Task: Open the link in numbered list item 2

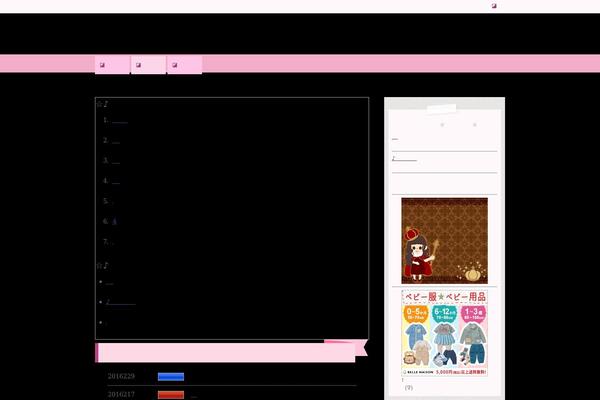Action: (116, 141)
